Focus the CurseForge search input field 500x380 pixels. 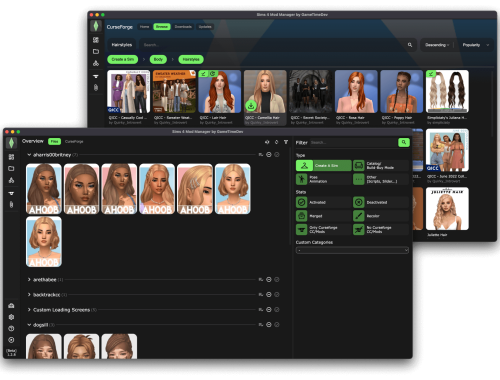(x=272, y=45)
